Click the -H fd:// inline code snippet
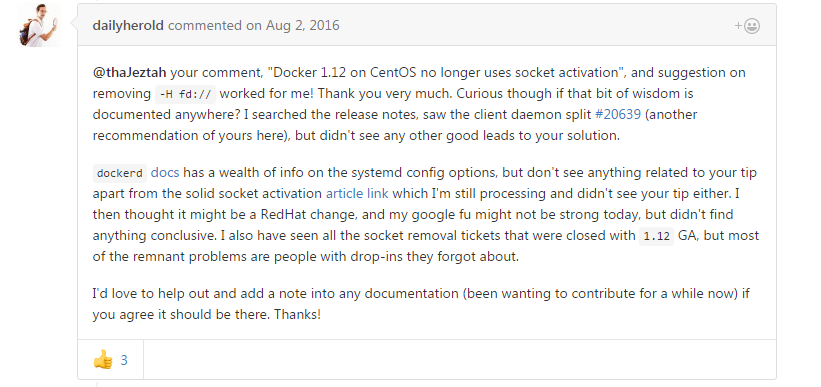 click(x=186, y=94)
